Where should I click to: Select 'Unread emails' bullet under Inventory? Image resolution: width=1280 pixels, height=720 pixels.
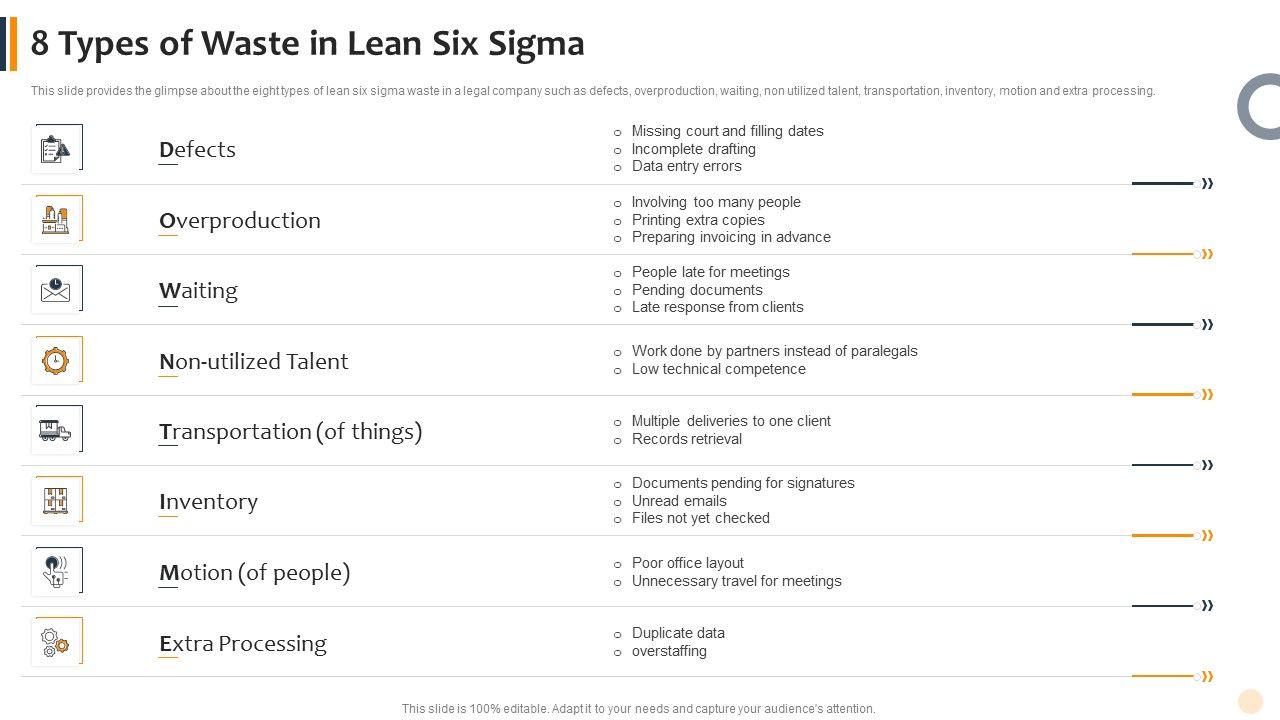pos(679,501)
